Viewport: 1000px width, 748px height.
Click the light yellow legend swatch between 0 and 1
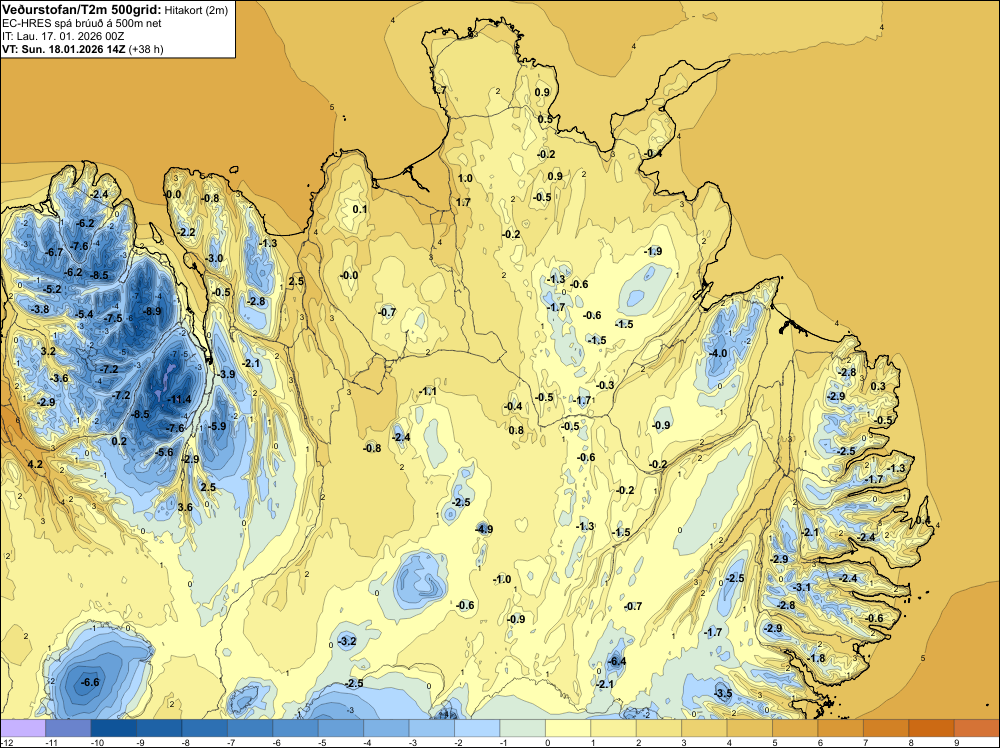coord(568,728)
